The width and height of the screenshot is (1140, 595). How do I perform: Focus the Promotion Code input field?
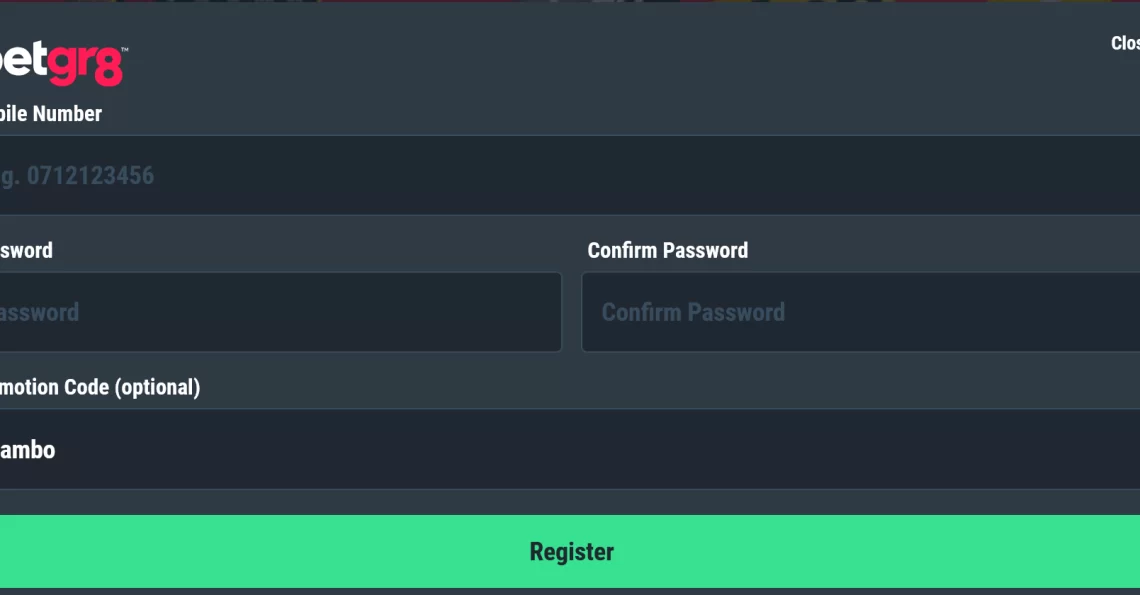tap(570, 450)
